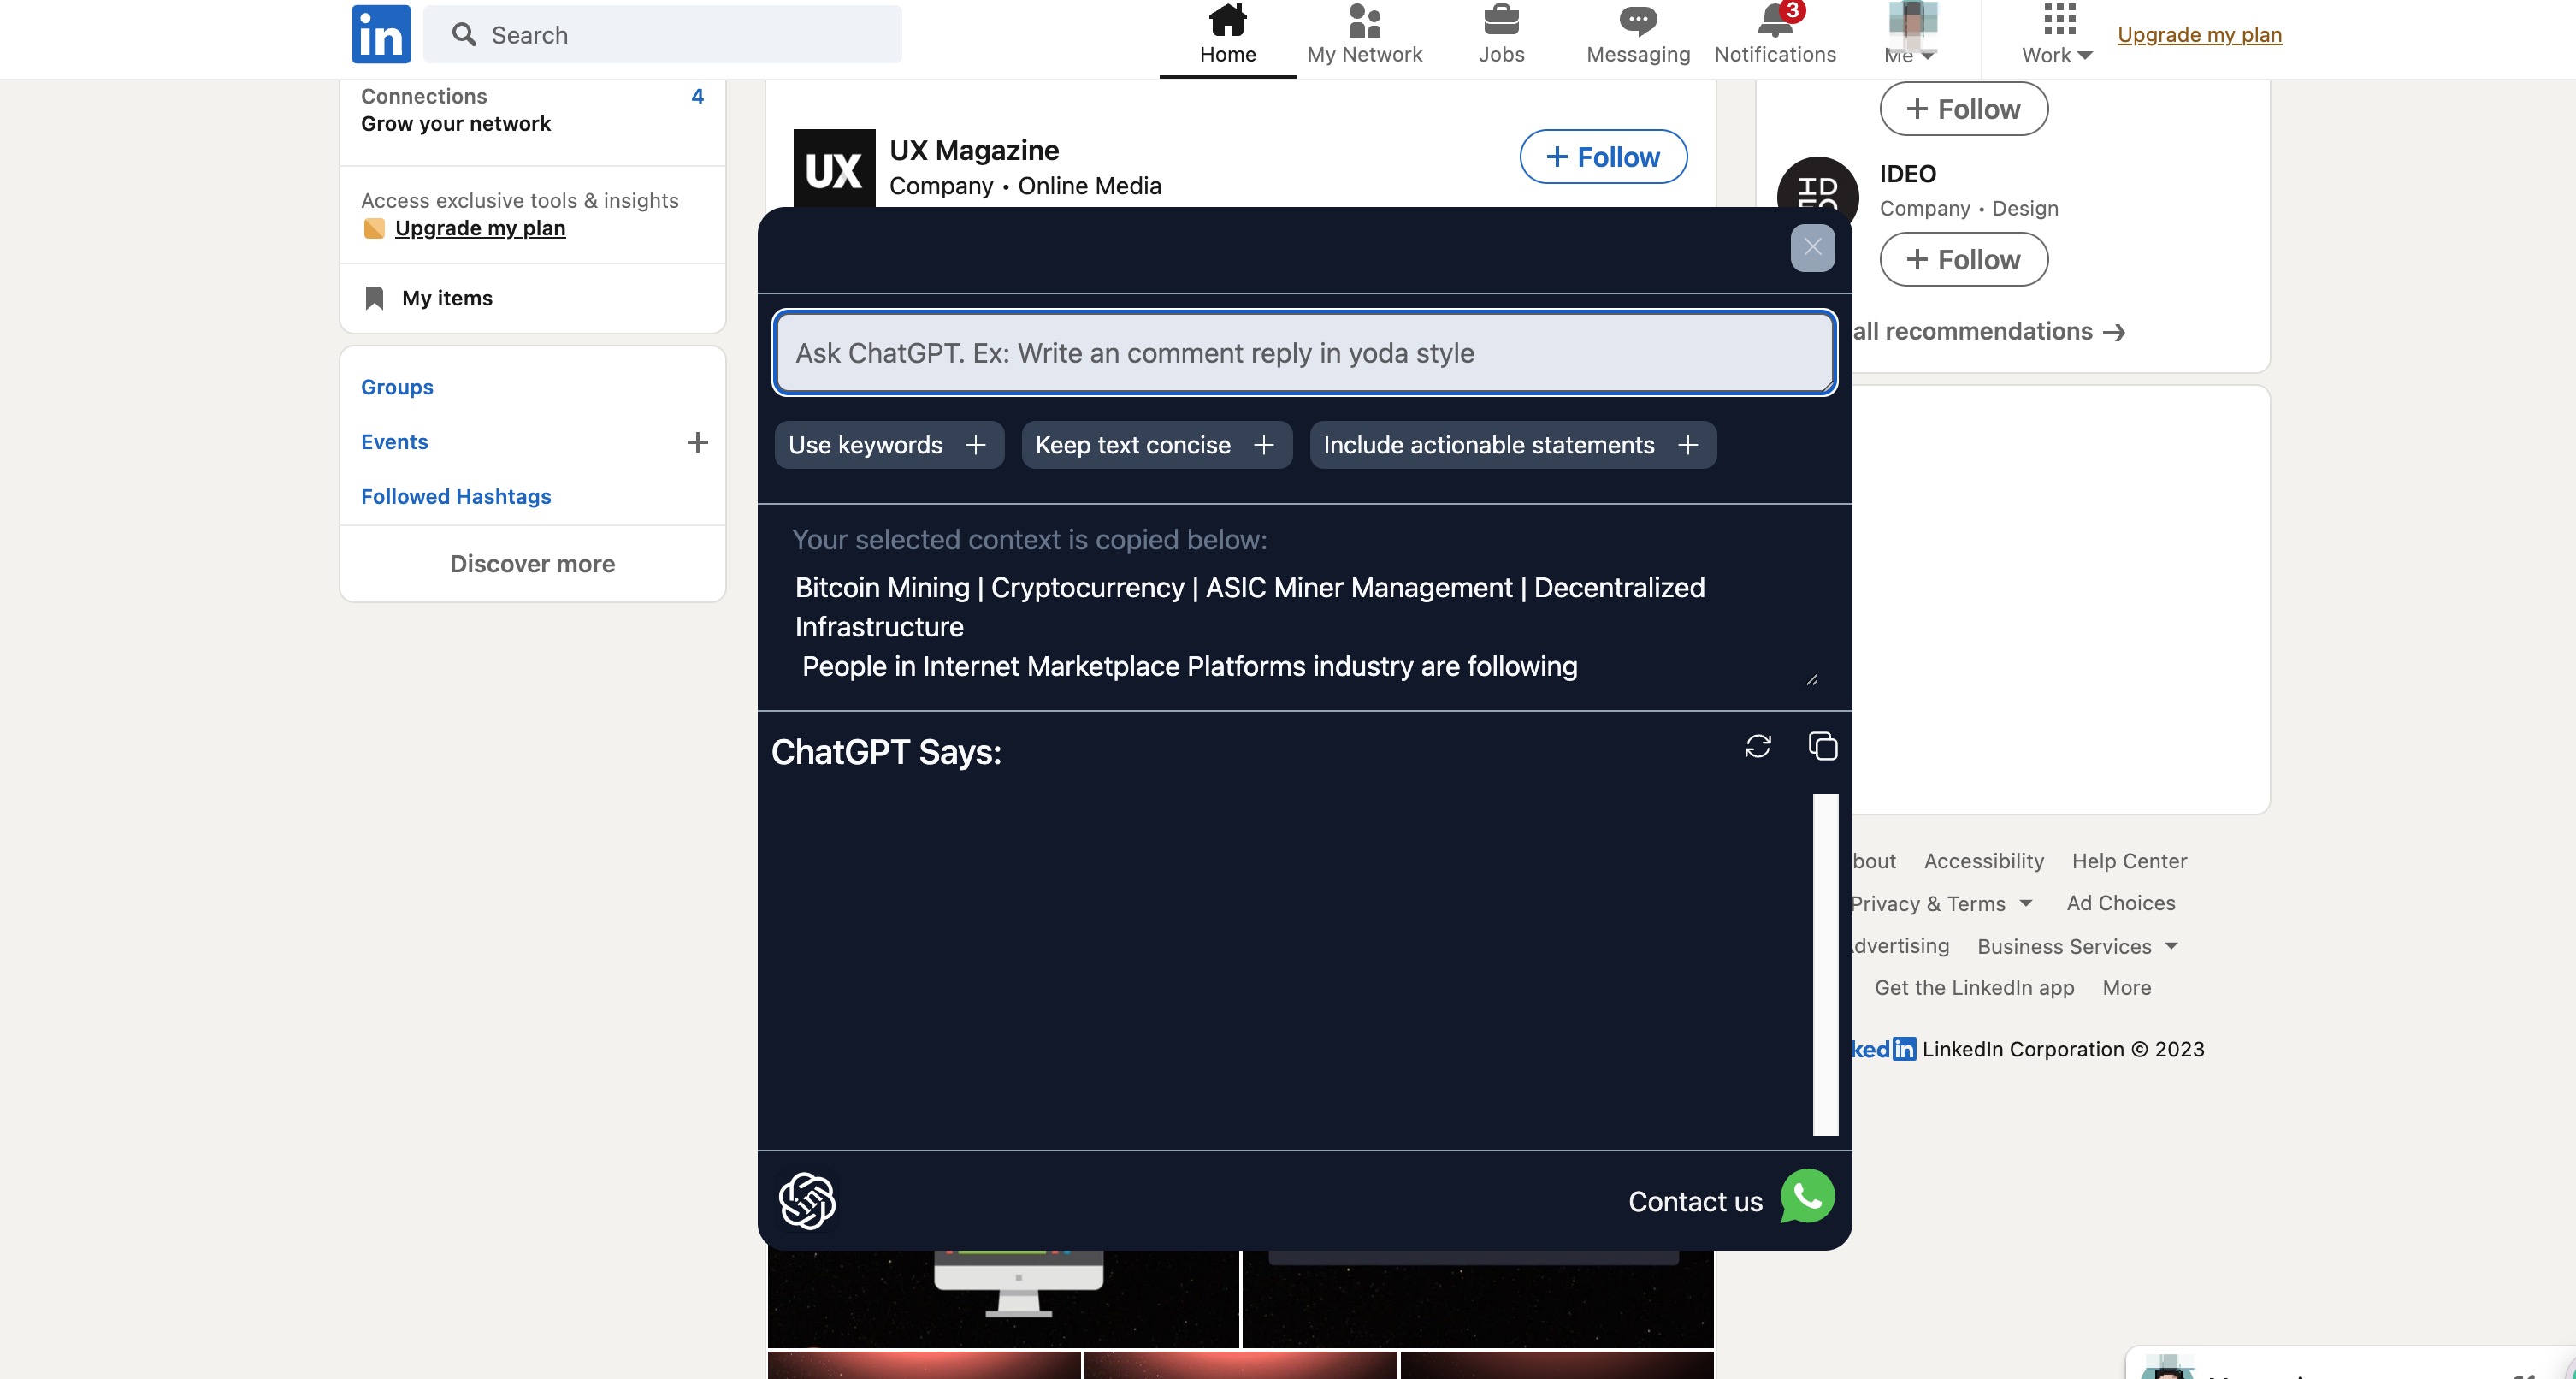Open the My Network icon
This screenshot has width=2576, height=1379.
(1364, 20)
